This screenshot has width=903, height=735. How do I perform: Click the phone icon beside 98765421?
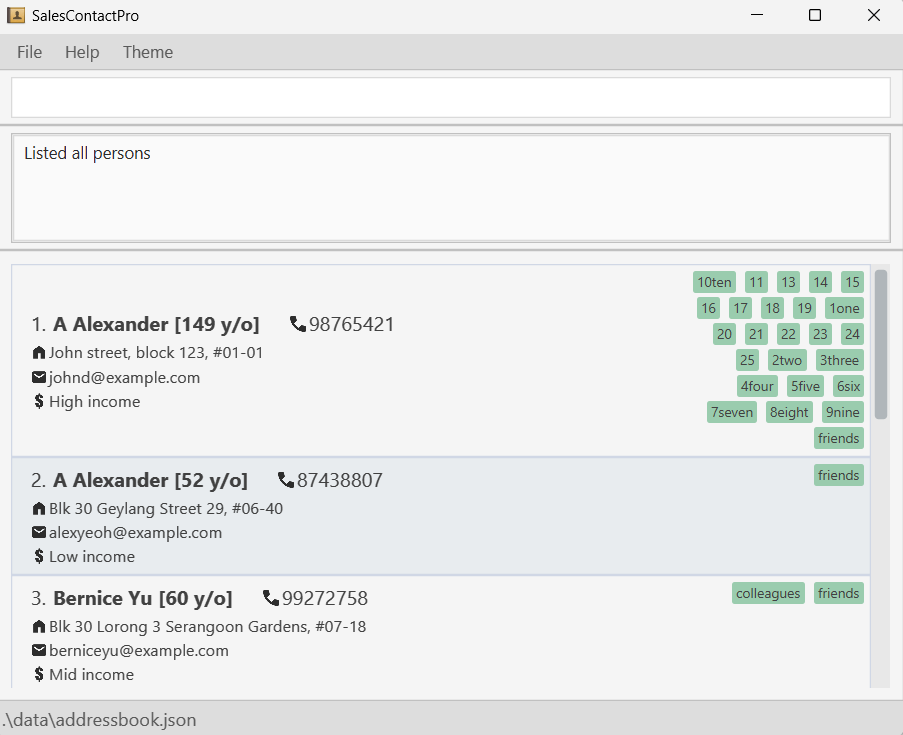click(298, 324)
